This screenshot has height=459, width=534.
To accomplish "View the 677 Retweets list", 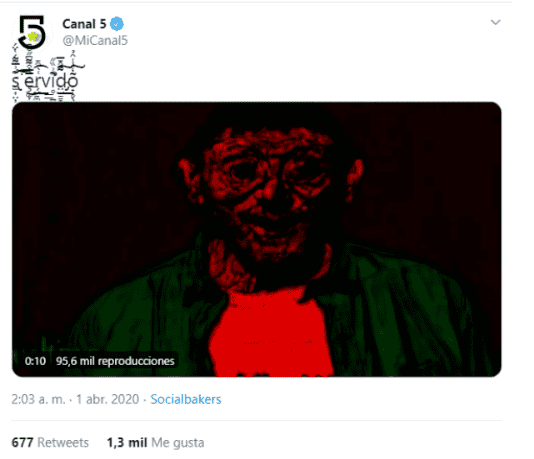I will pos(50,443).
